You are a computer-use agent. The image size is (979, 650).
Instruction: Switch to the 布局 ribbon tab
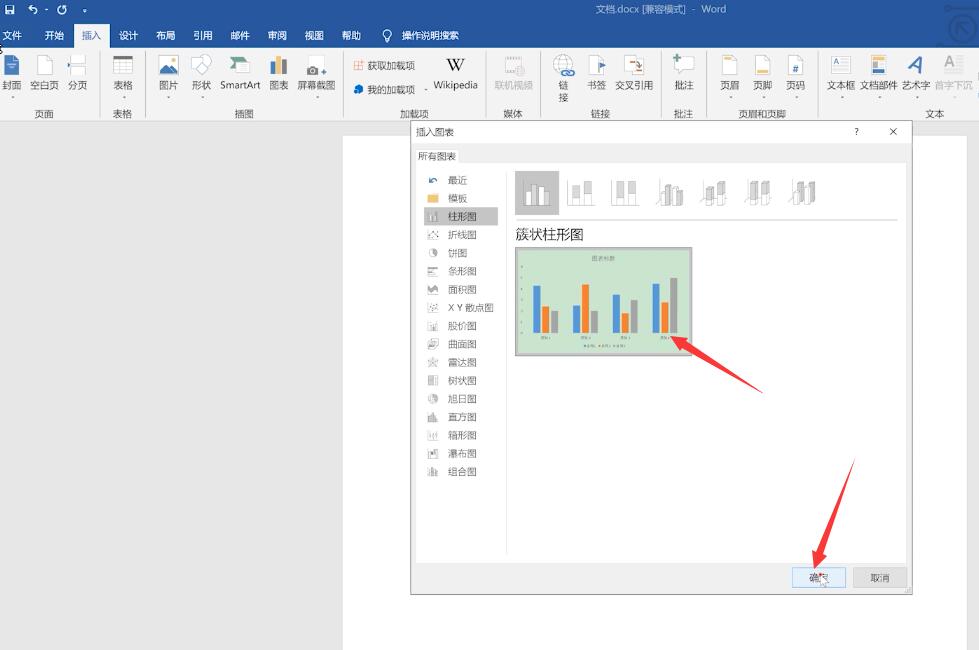165,36
